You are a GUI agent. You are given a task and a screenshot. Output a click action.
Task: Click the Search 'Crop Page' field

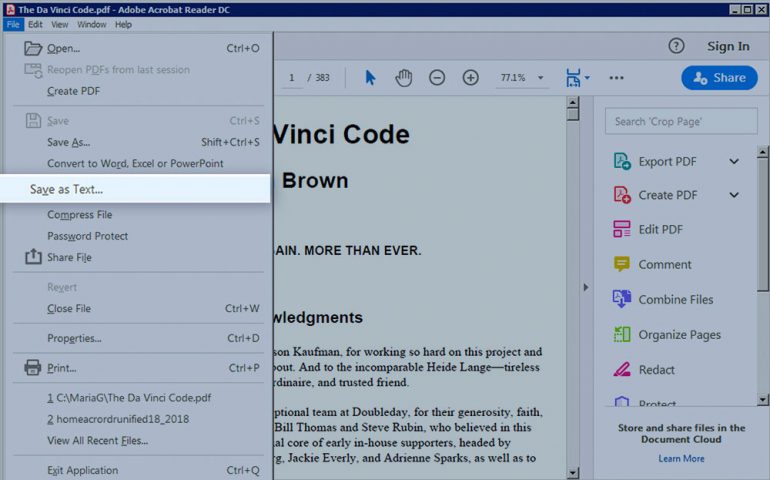[681, 121]
